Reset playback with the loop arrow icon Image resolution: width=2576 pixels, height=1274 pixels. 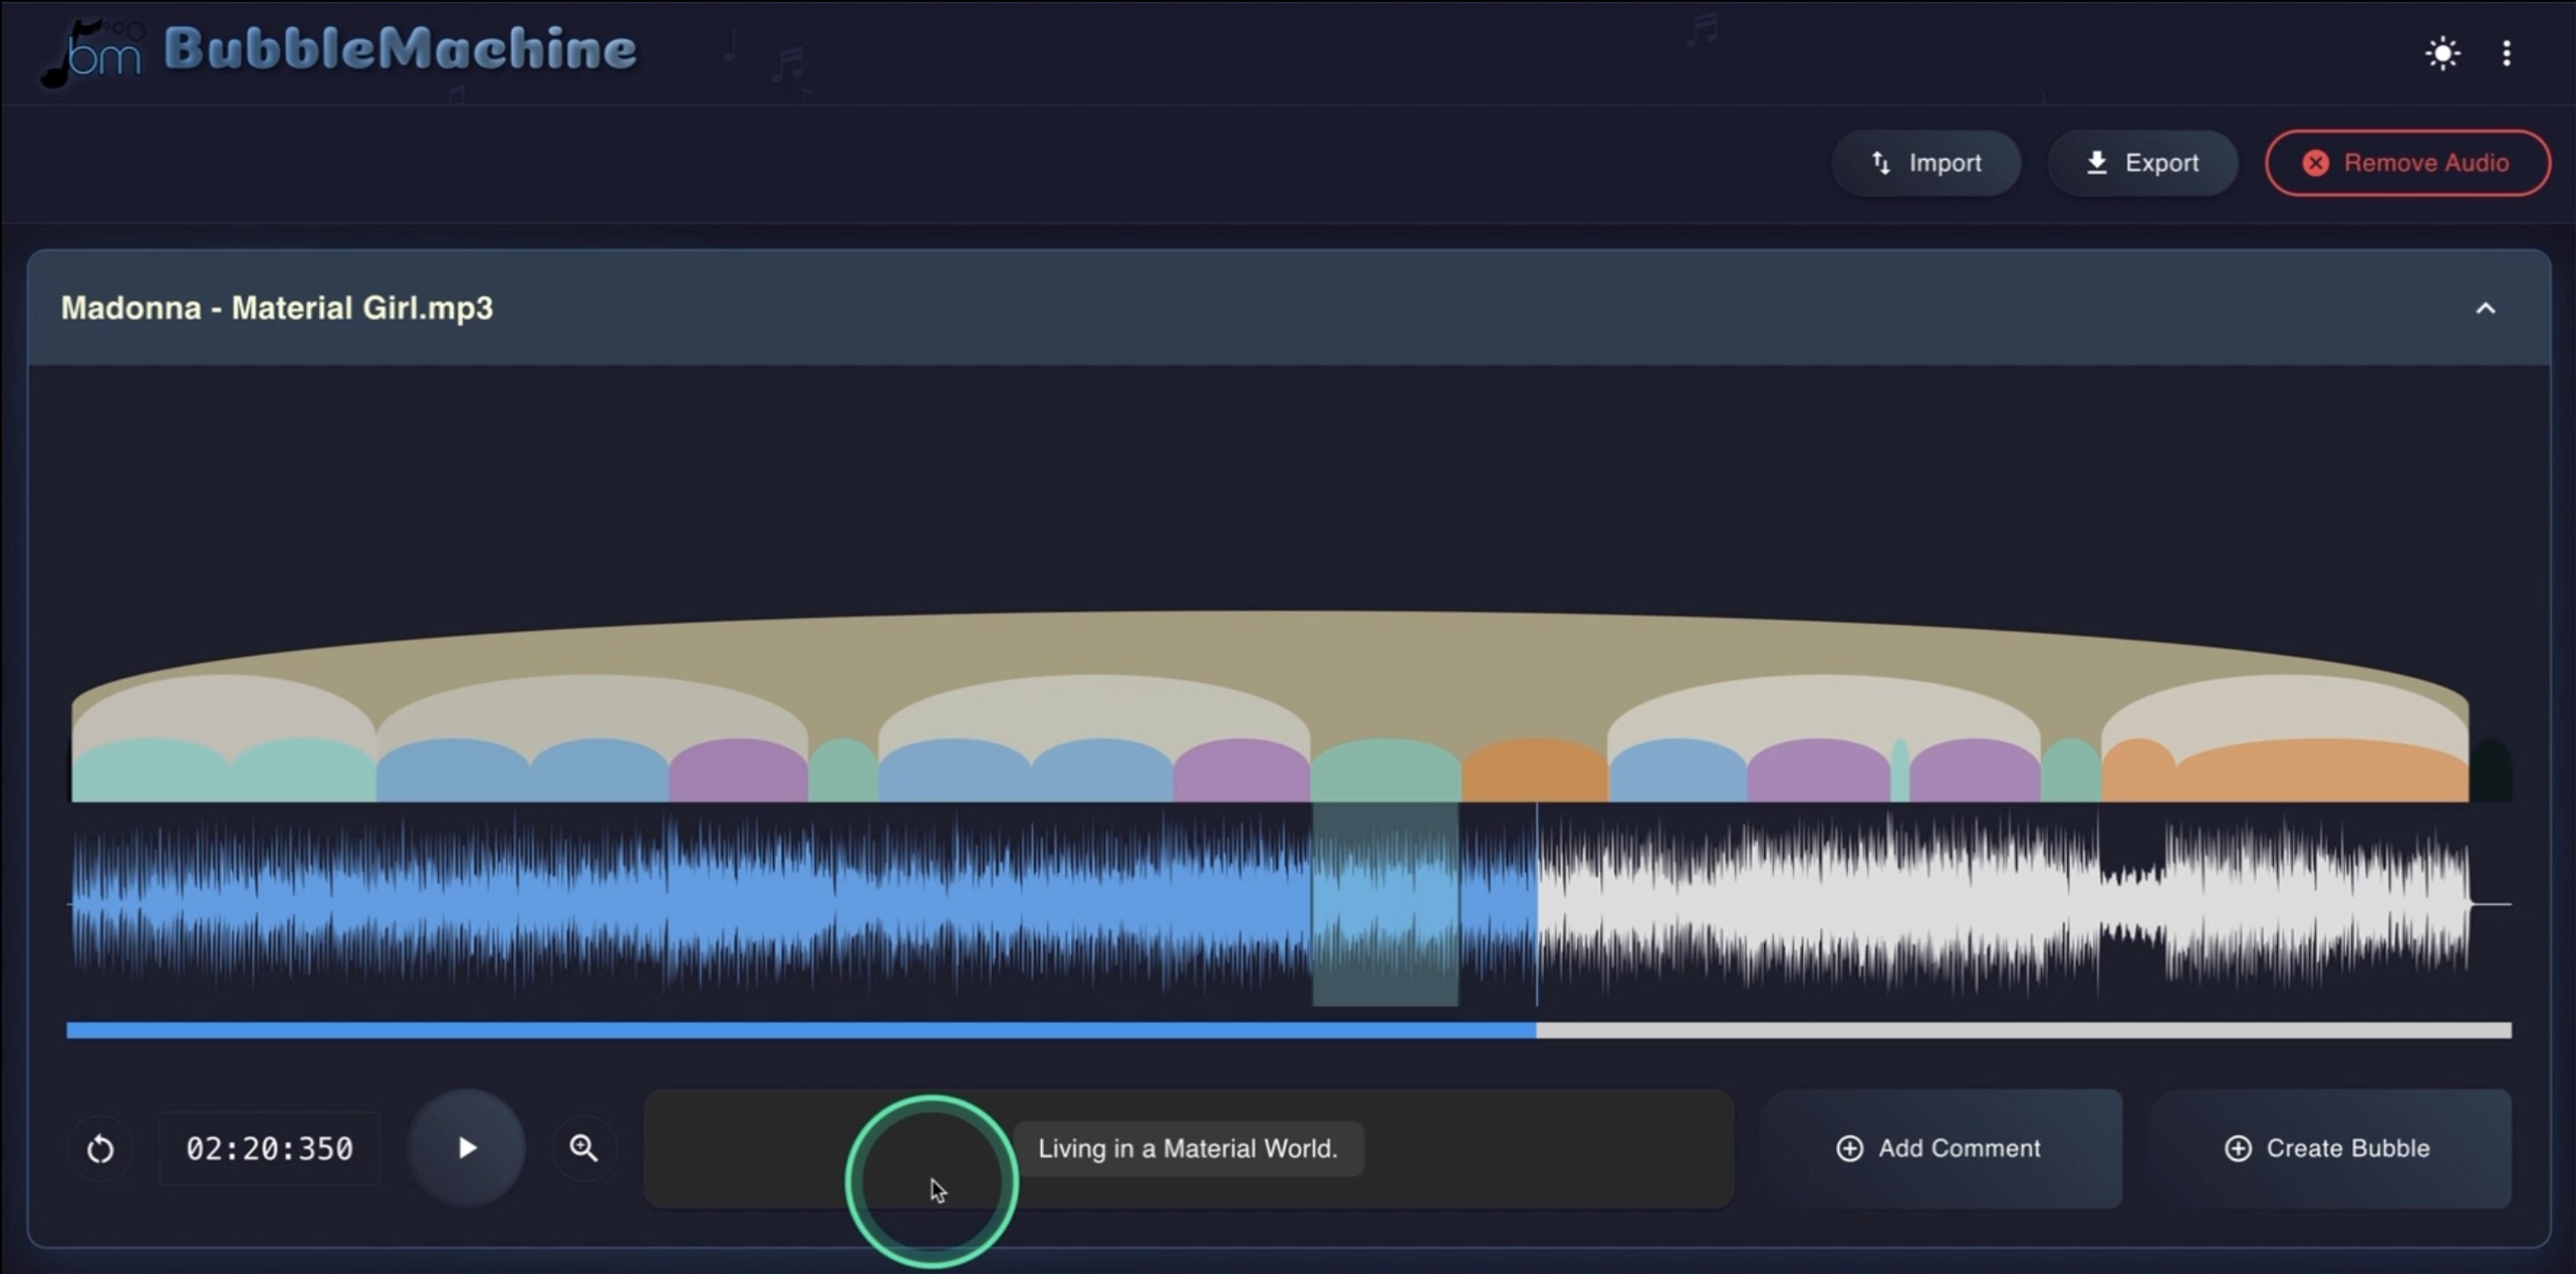click(x=100, y=1149)
